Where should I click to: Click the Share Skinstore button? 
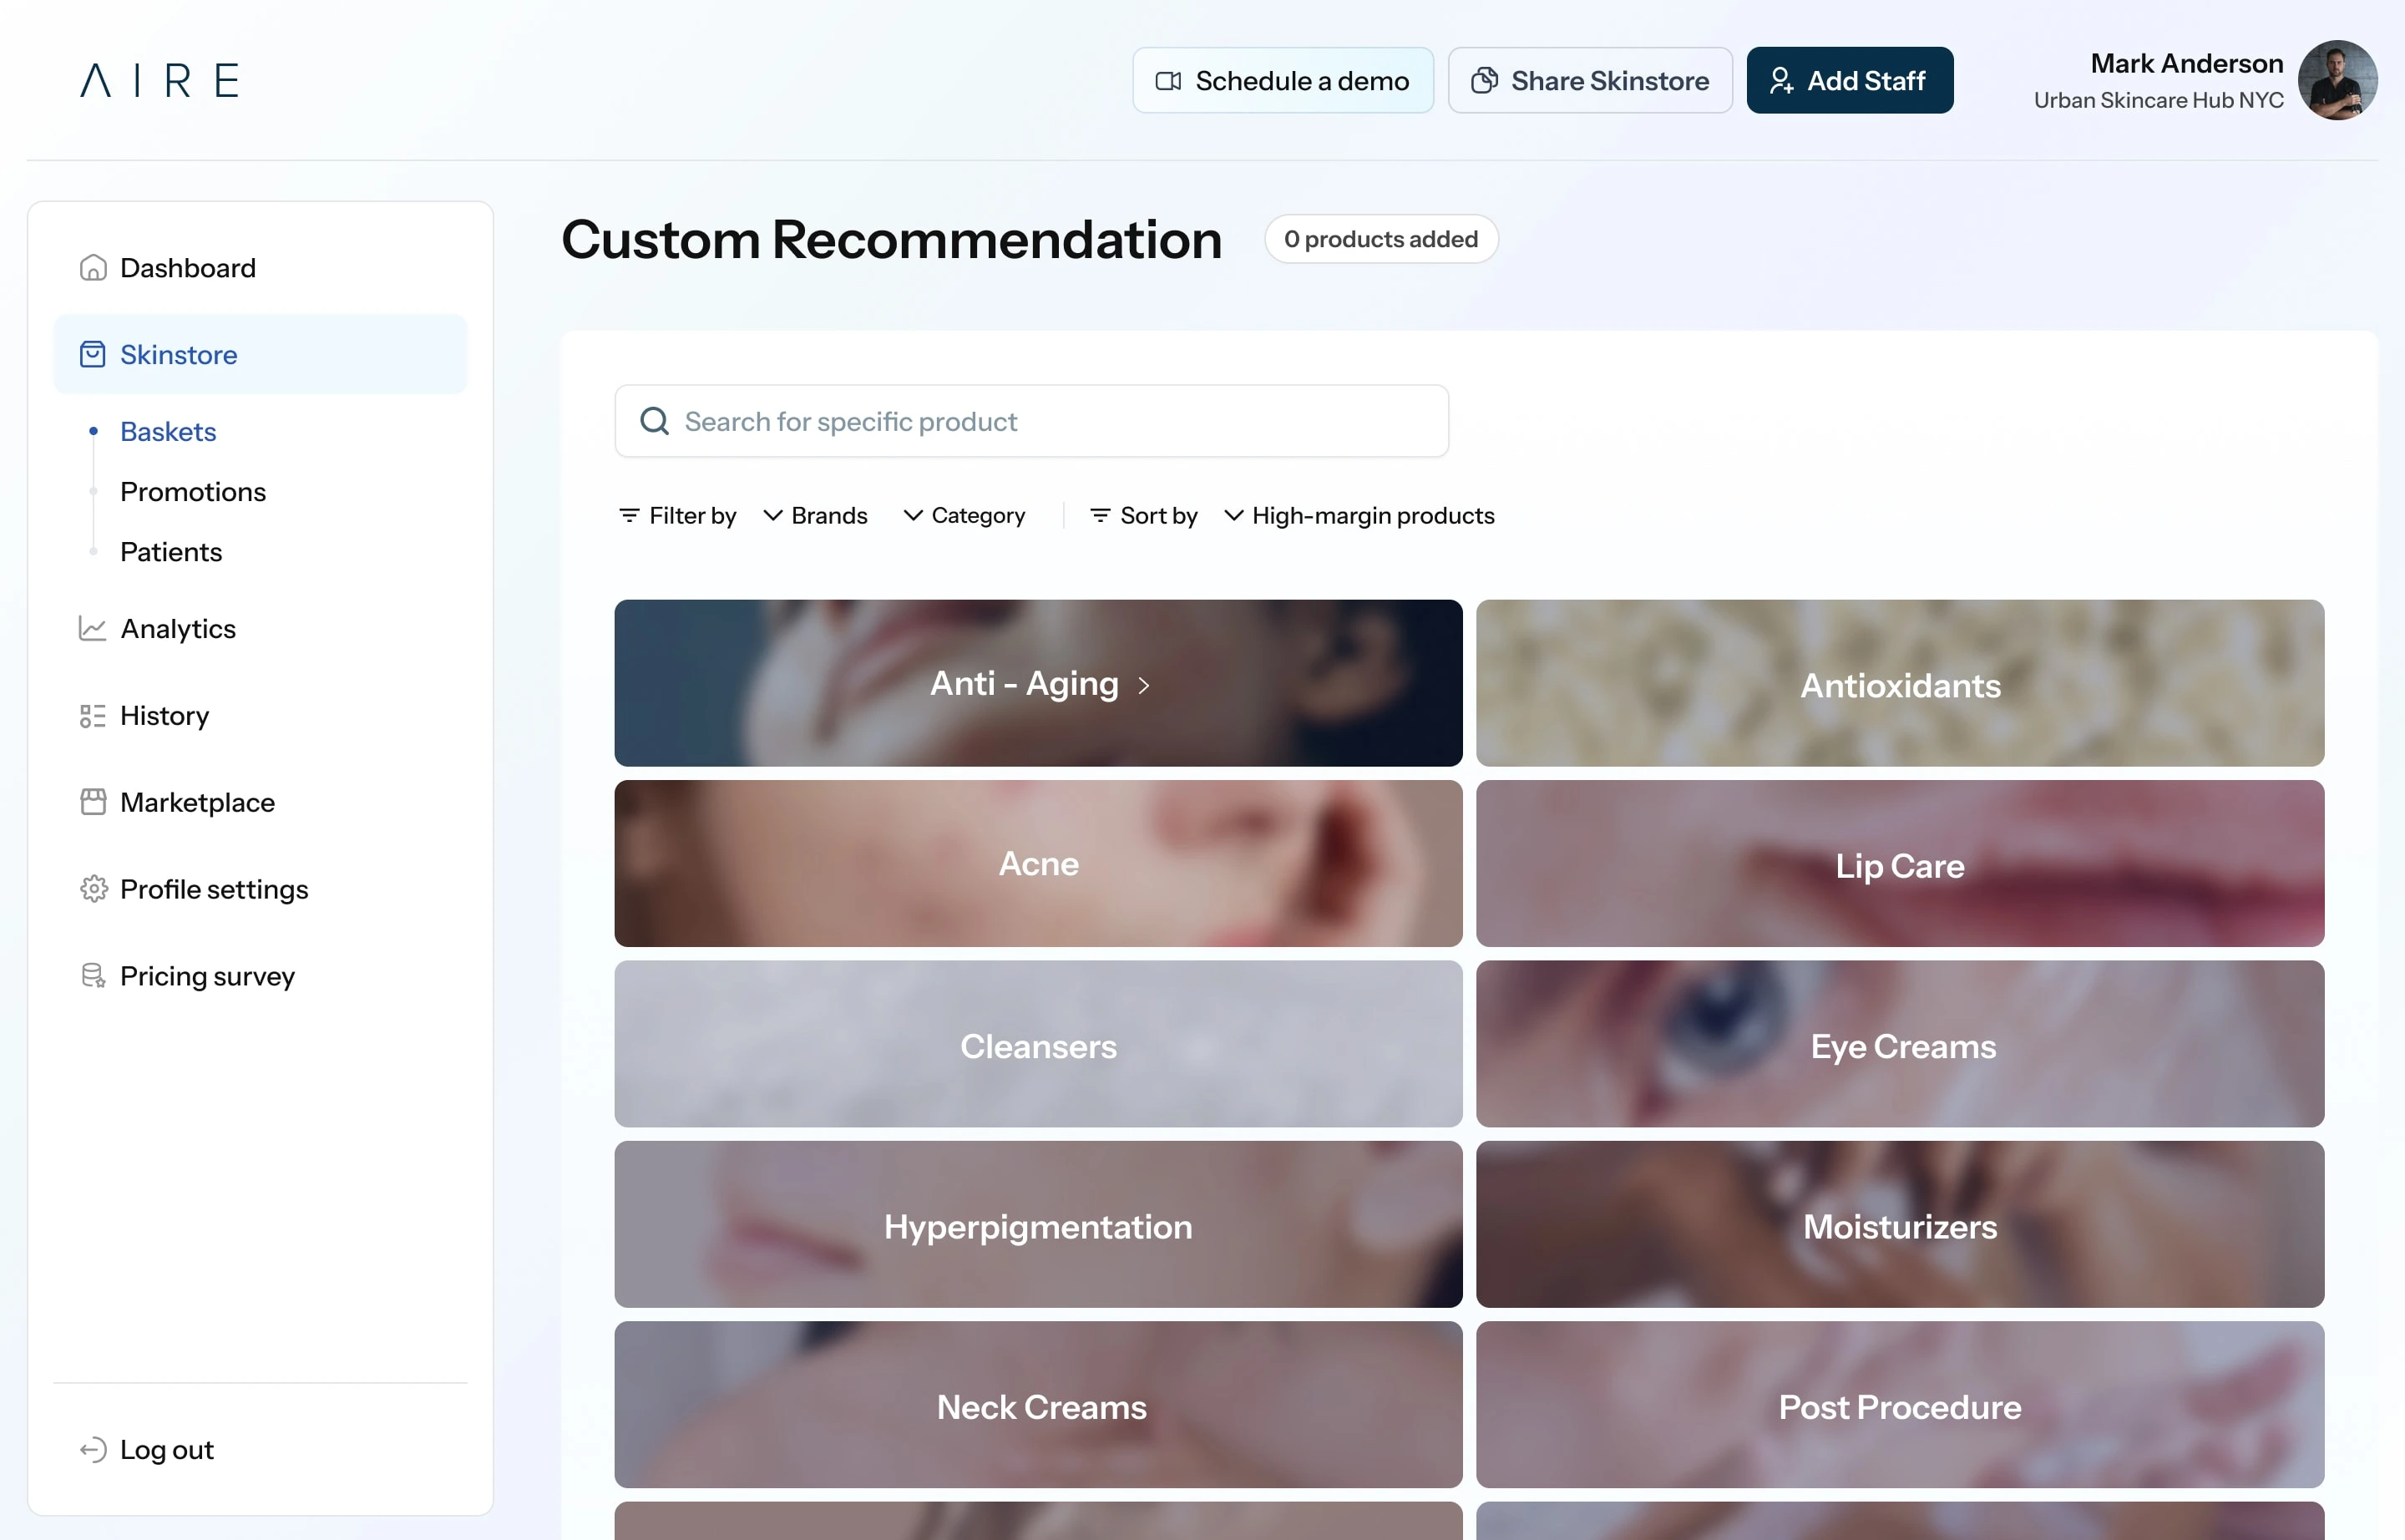1590,80
